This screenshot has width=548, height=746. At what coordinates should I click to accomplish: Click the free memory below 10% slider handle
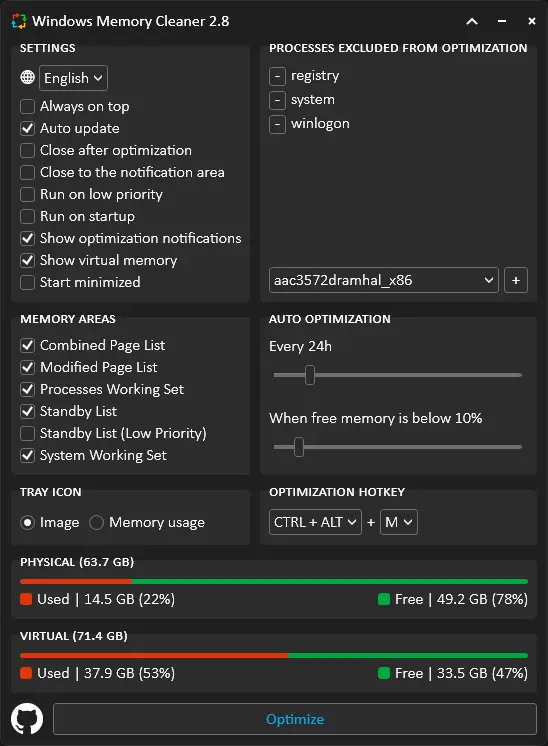pyautogui.click(x=299, y=447)
